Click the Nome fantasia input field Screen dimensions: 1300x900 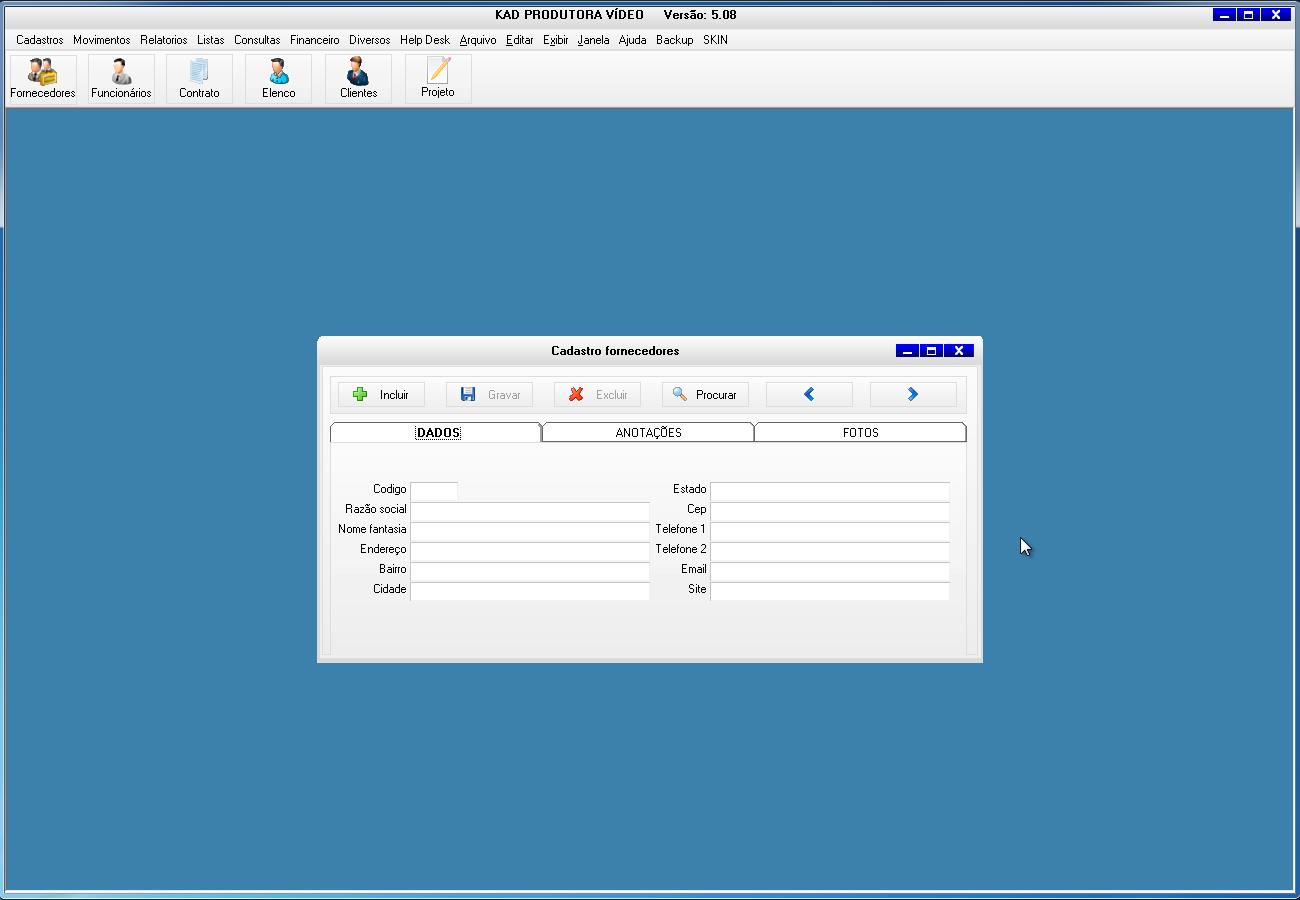point(530,531)
